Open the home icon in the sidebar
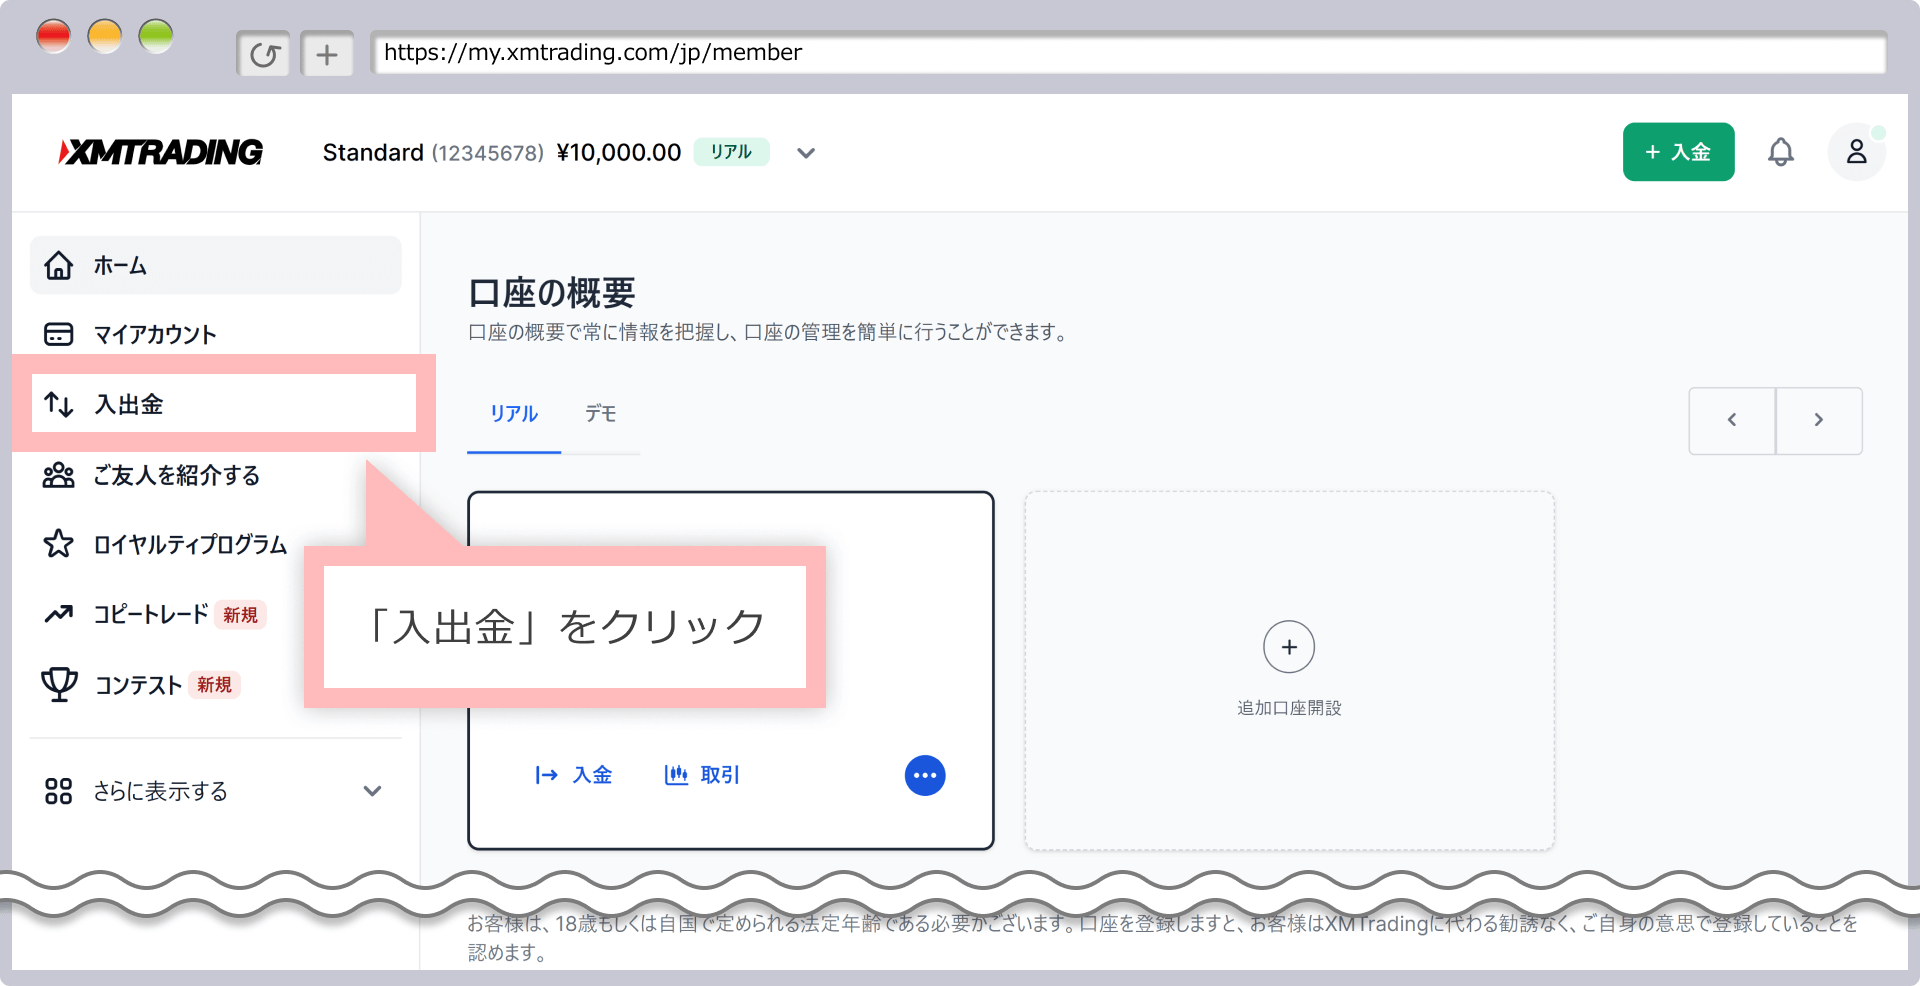 coord(58,265)
